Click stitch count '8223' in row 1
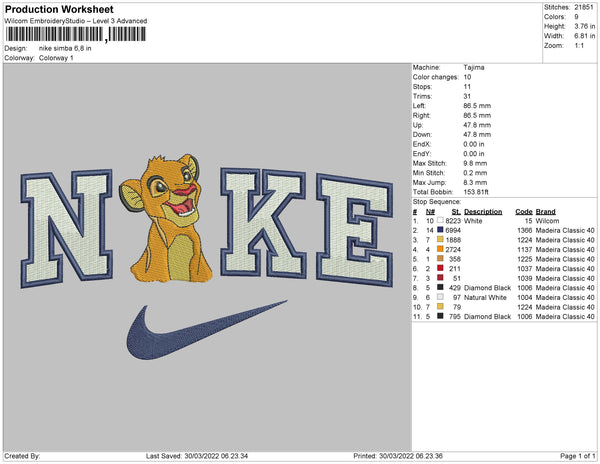The width and height of the screenshot is (600, 464). click(453, 221)
